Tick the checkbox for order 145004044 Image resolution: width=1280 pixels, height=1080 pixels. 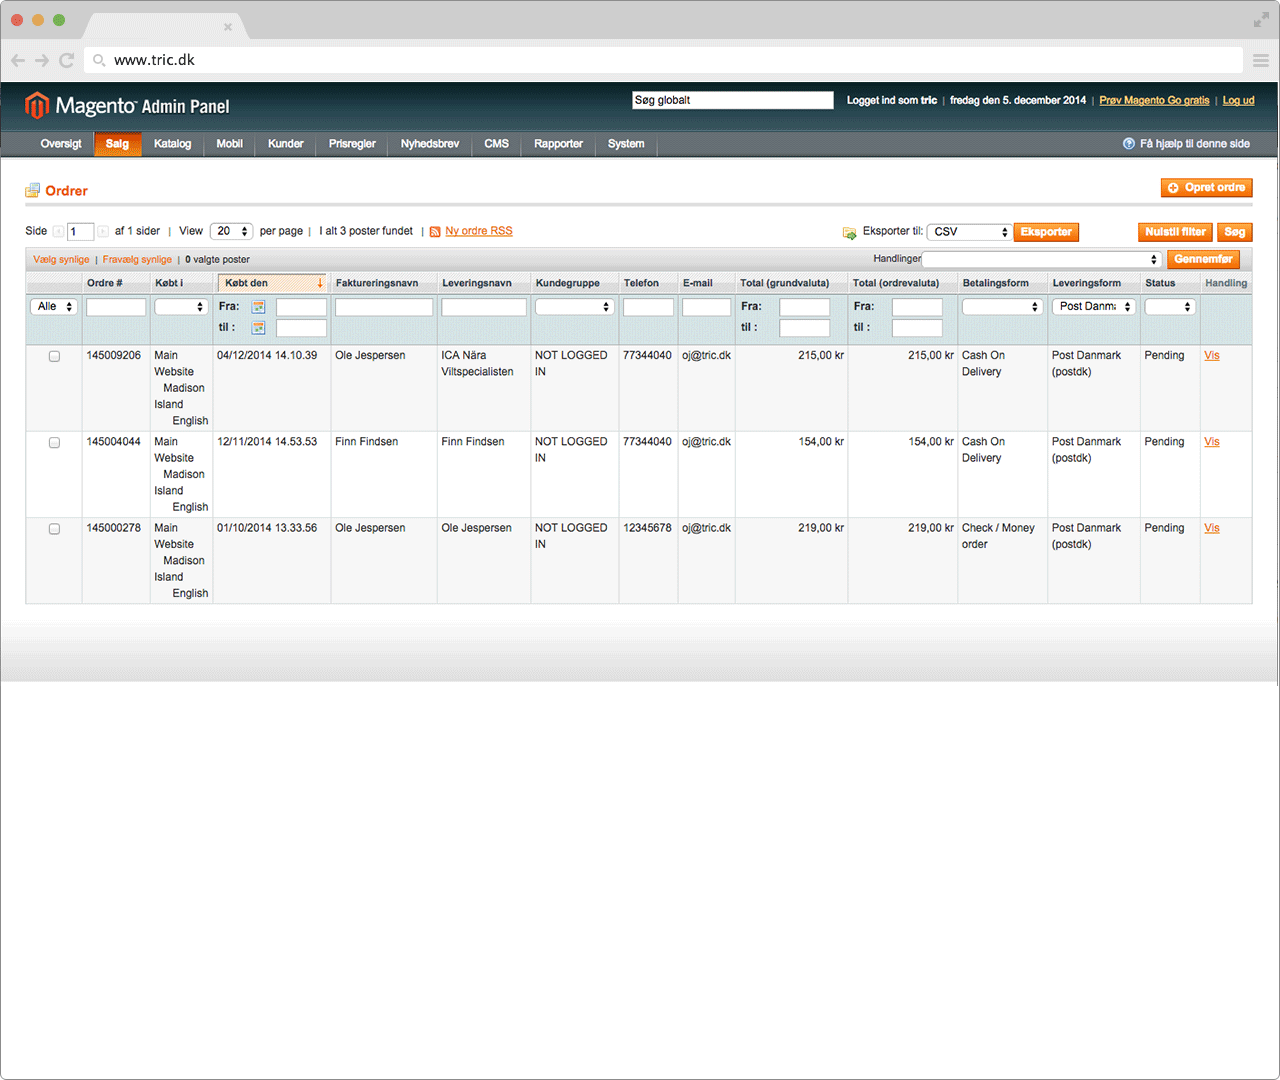[x=54, y=443]
